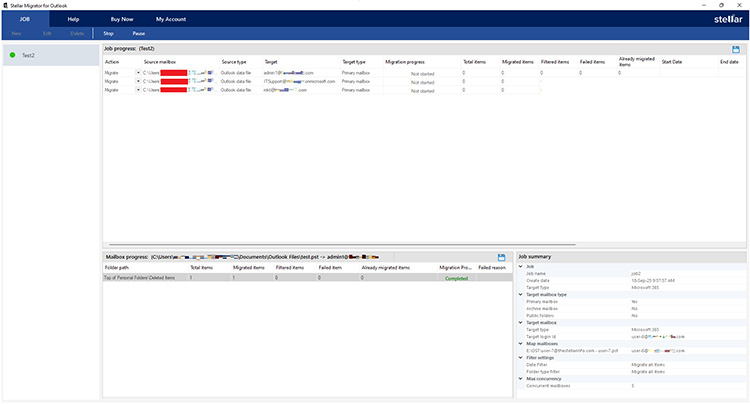Collapse the Target mailbox type section
750x404 pixels.
[x=520, y=294]
